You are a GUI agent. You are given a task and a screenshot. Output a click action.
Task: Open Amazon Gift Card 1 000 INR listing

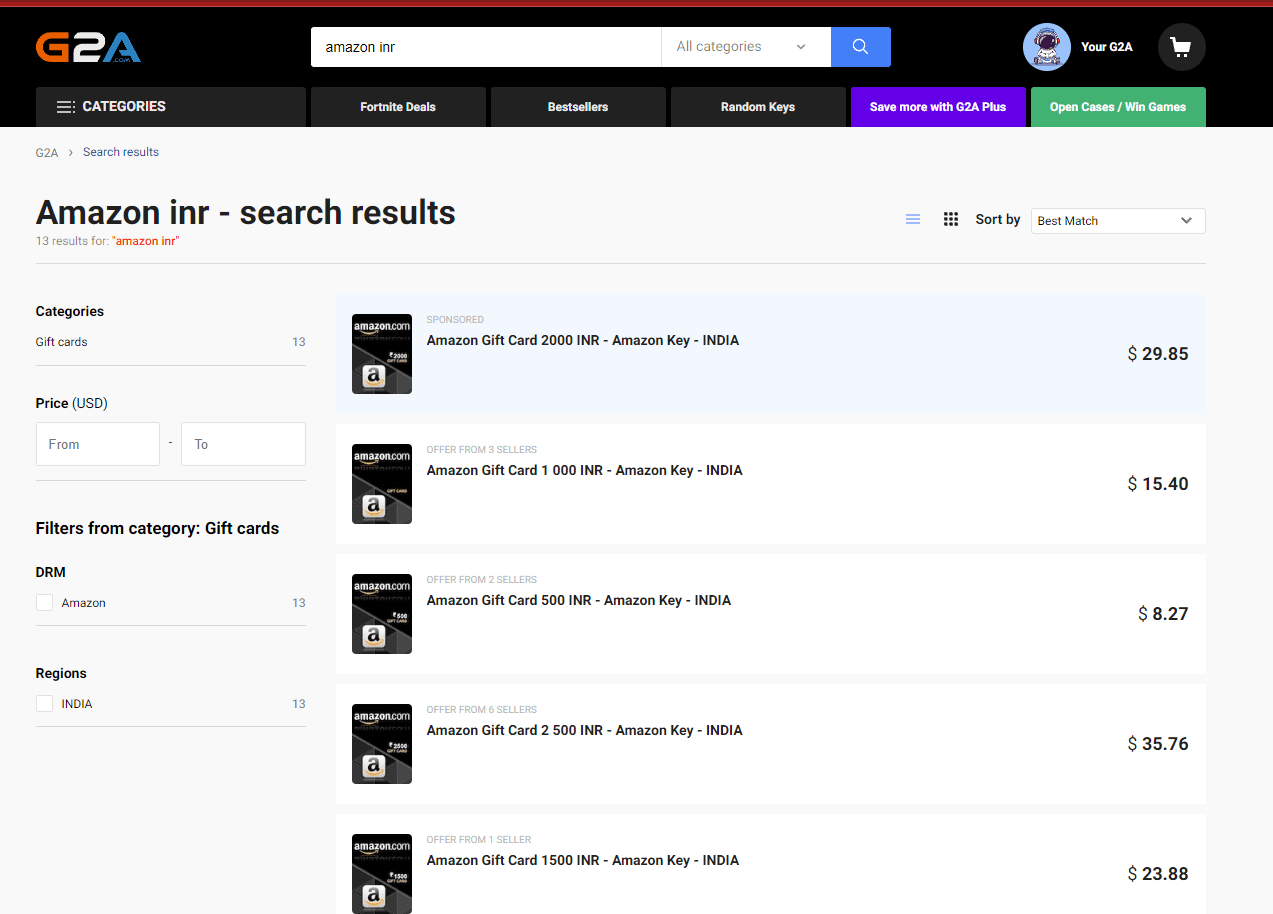click(585, 470)
